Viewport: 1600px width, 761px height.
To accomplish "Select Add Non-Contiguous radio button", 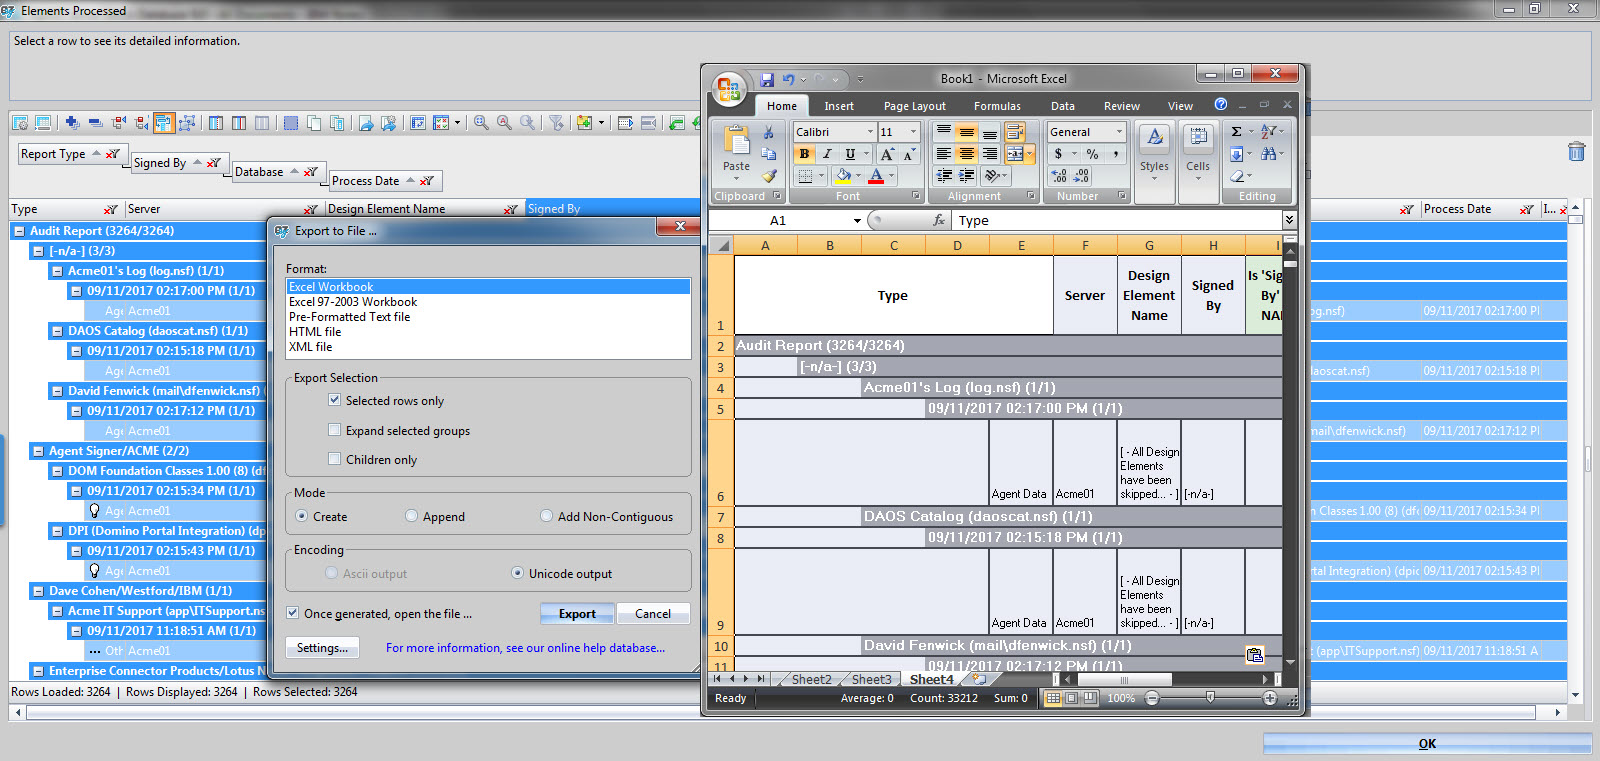I will (546, 516).
